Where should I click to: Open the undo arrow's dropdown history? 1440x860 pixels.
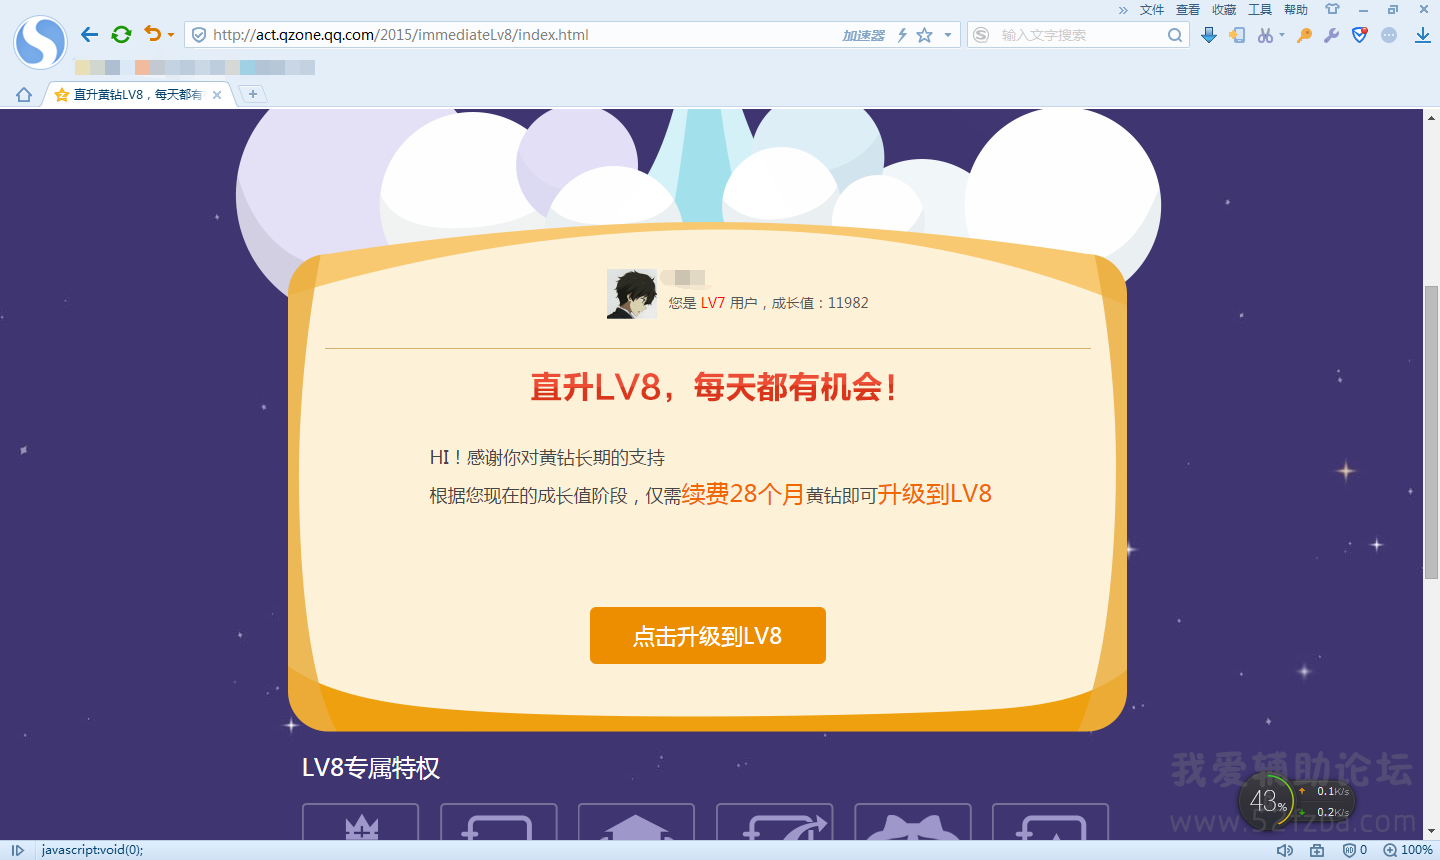(171, 35)
